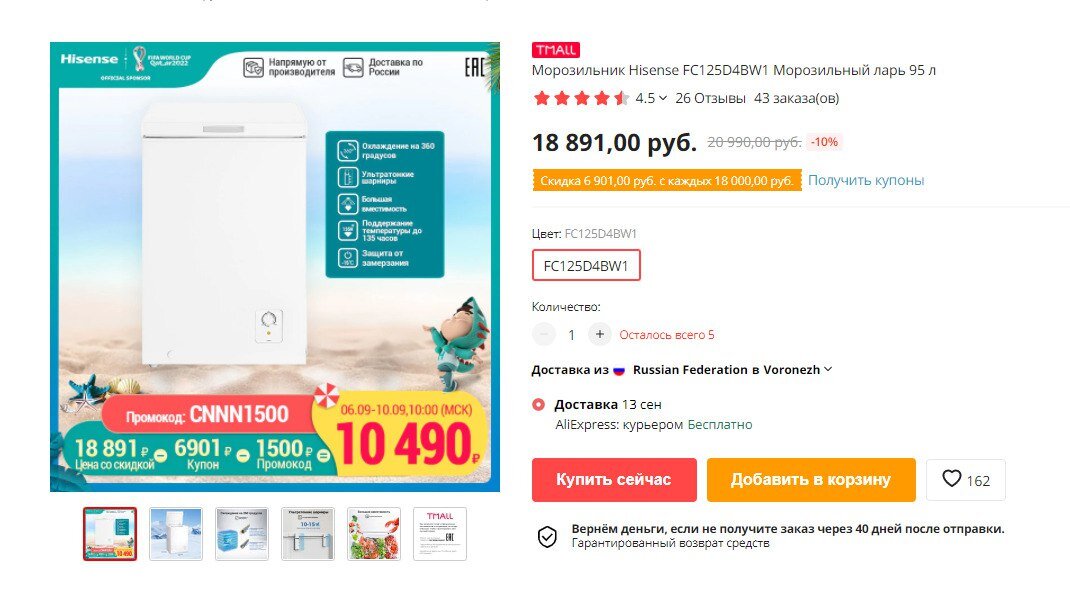Click the star rating icons
The image size is (1070, 589).
581,98
